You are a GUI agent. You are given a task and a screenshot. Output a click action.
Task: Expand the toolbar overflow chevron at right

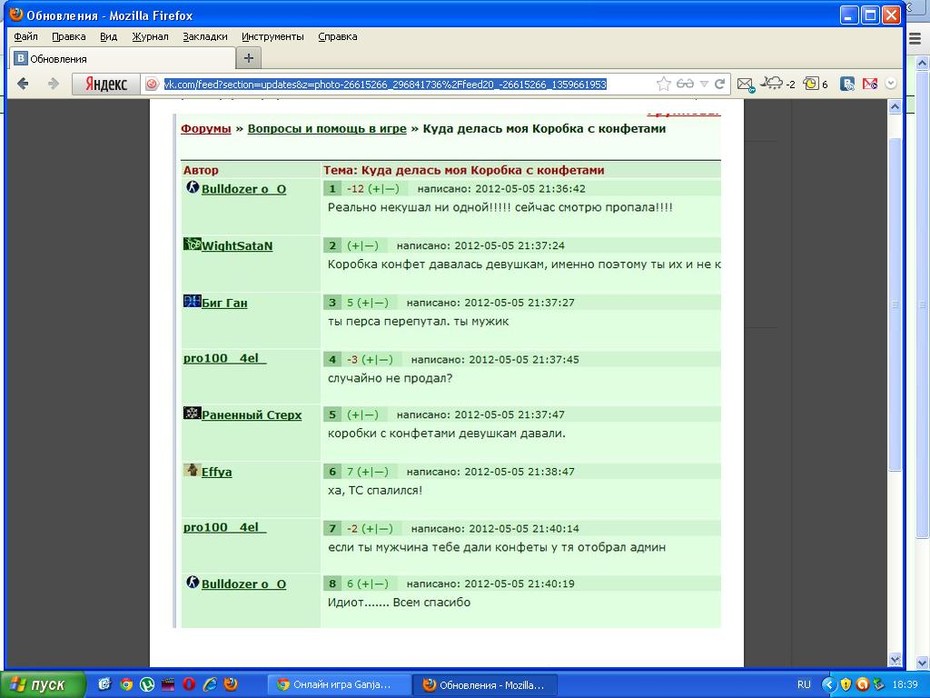coord(891,84)
